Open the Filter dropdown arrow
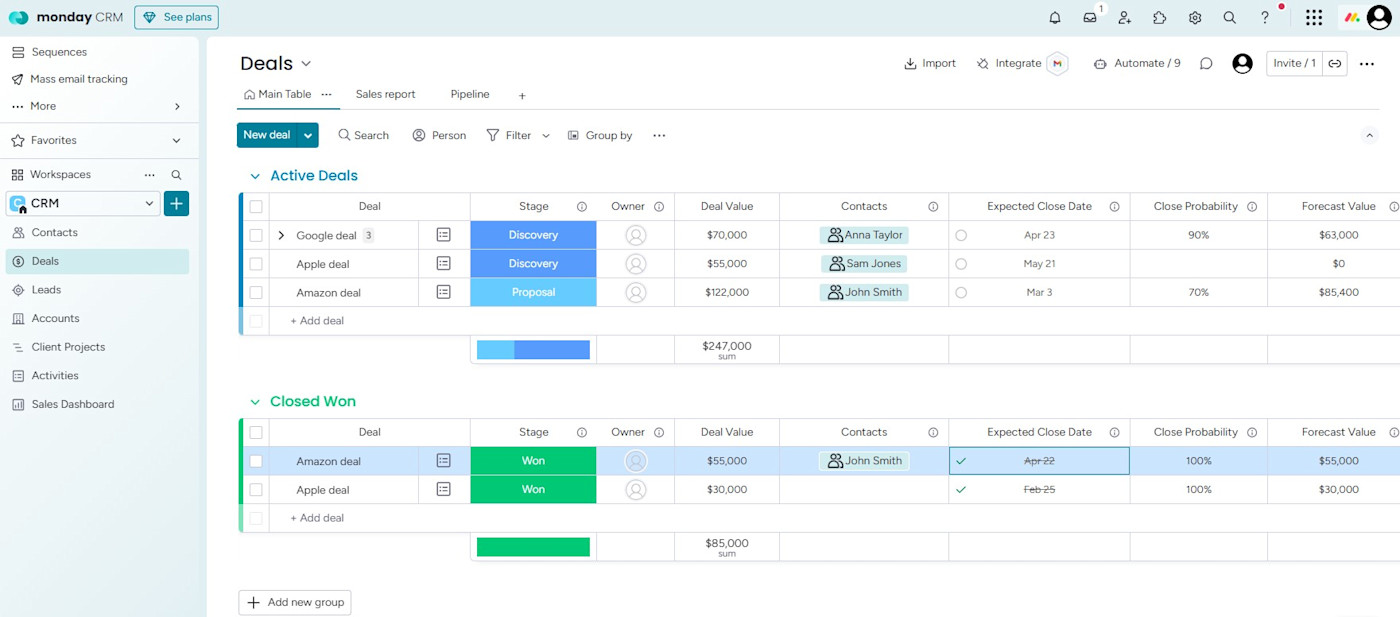The image size is (1400, 617). point(546,135)
